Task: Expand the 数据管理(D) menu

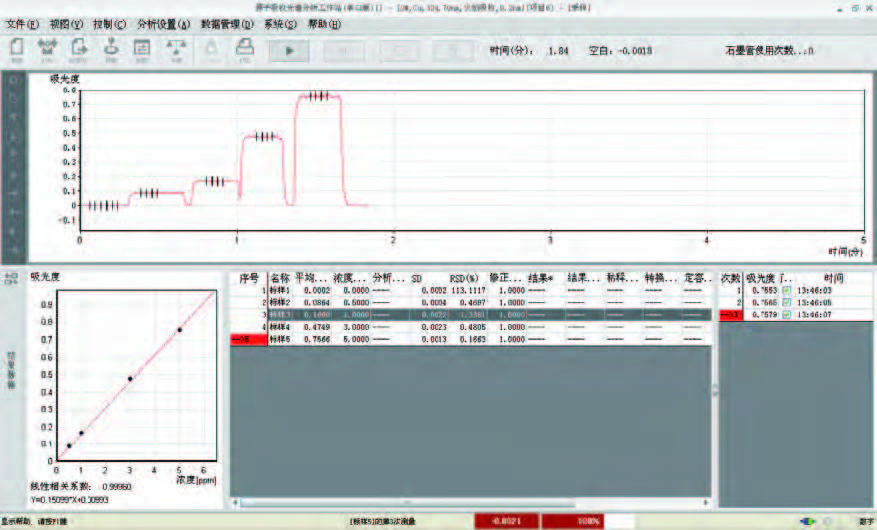Action: 226,24
